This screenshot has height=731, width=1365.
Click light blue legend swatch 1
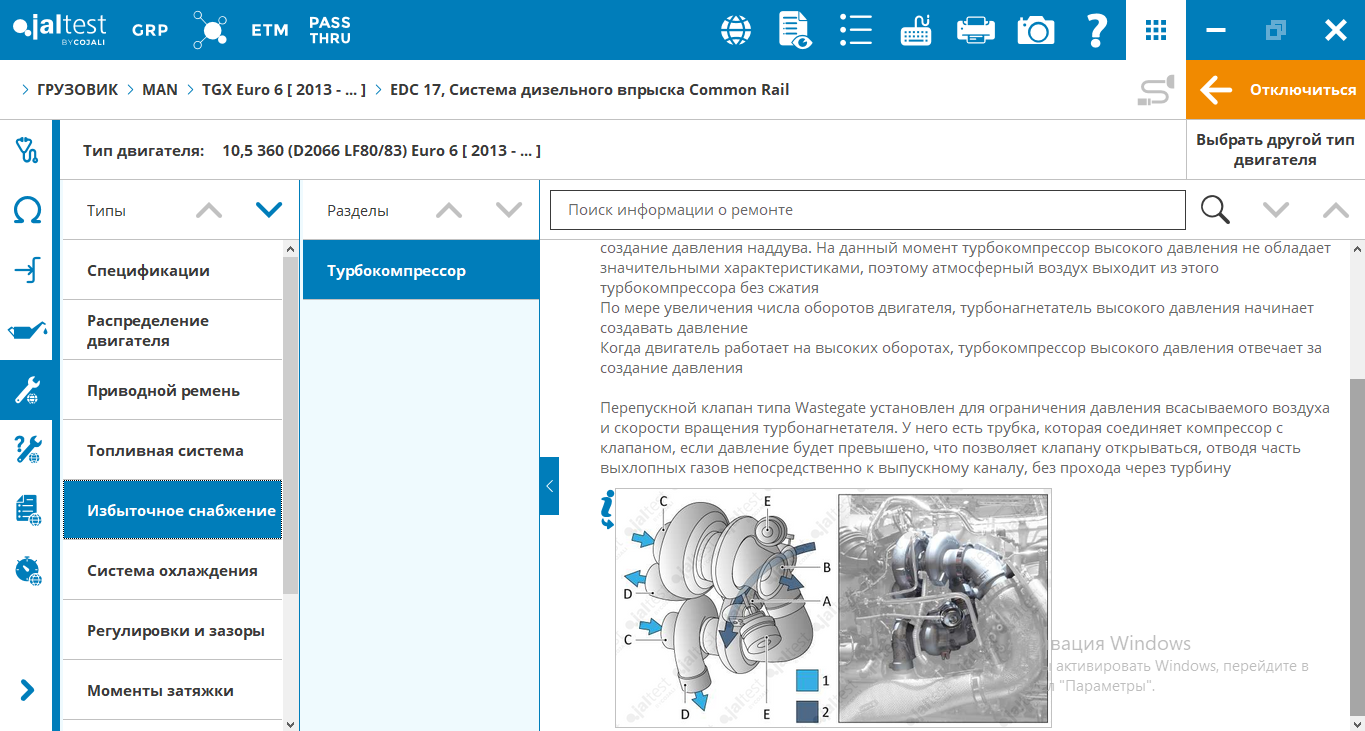tap(807, 681)
